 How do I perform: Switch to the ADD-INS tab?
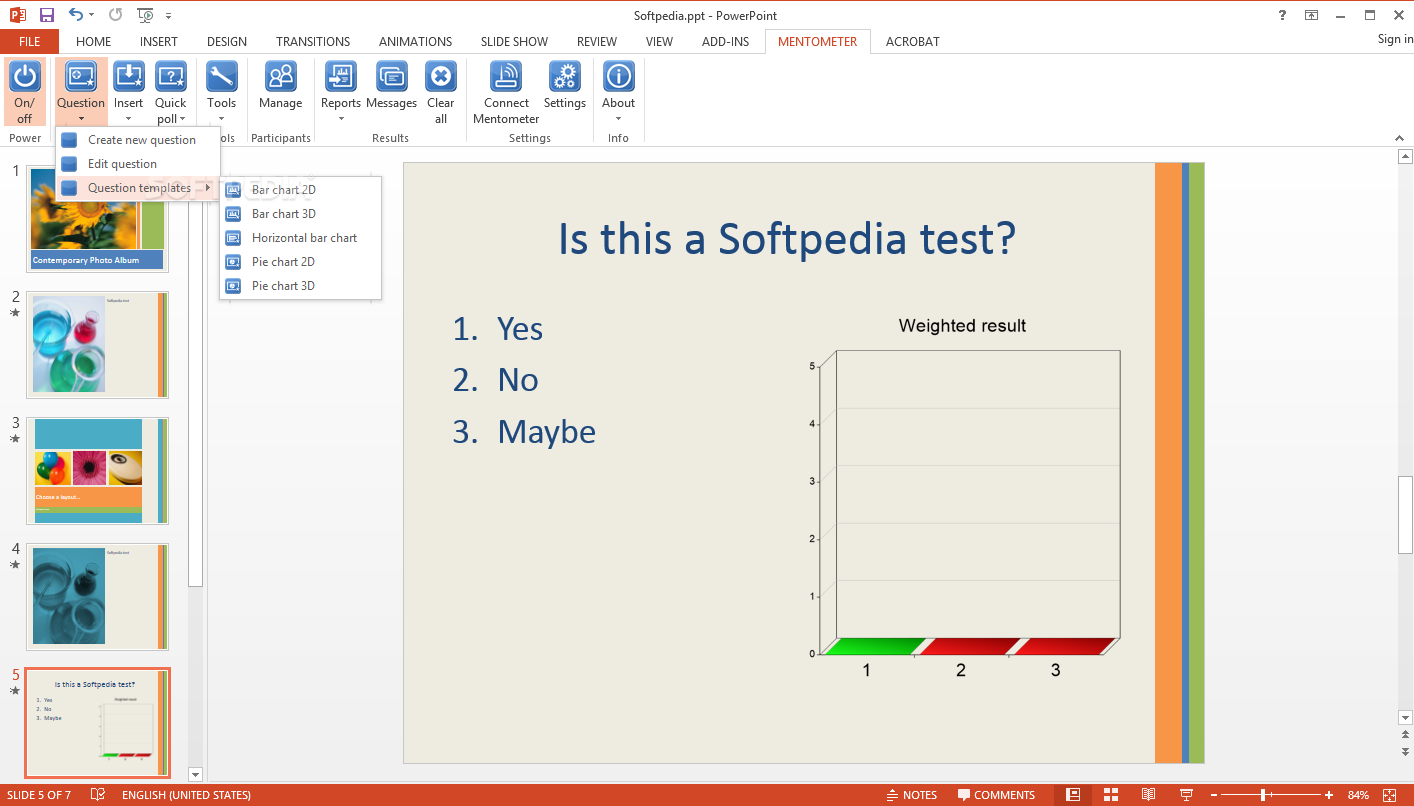[725, 42]
